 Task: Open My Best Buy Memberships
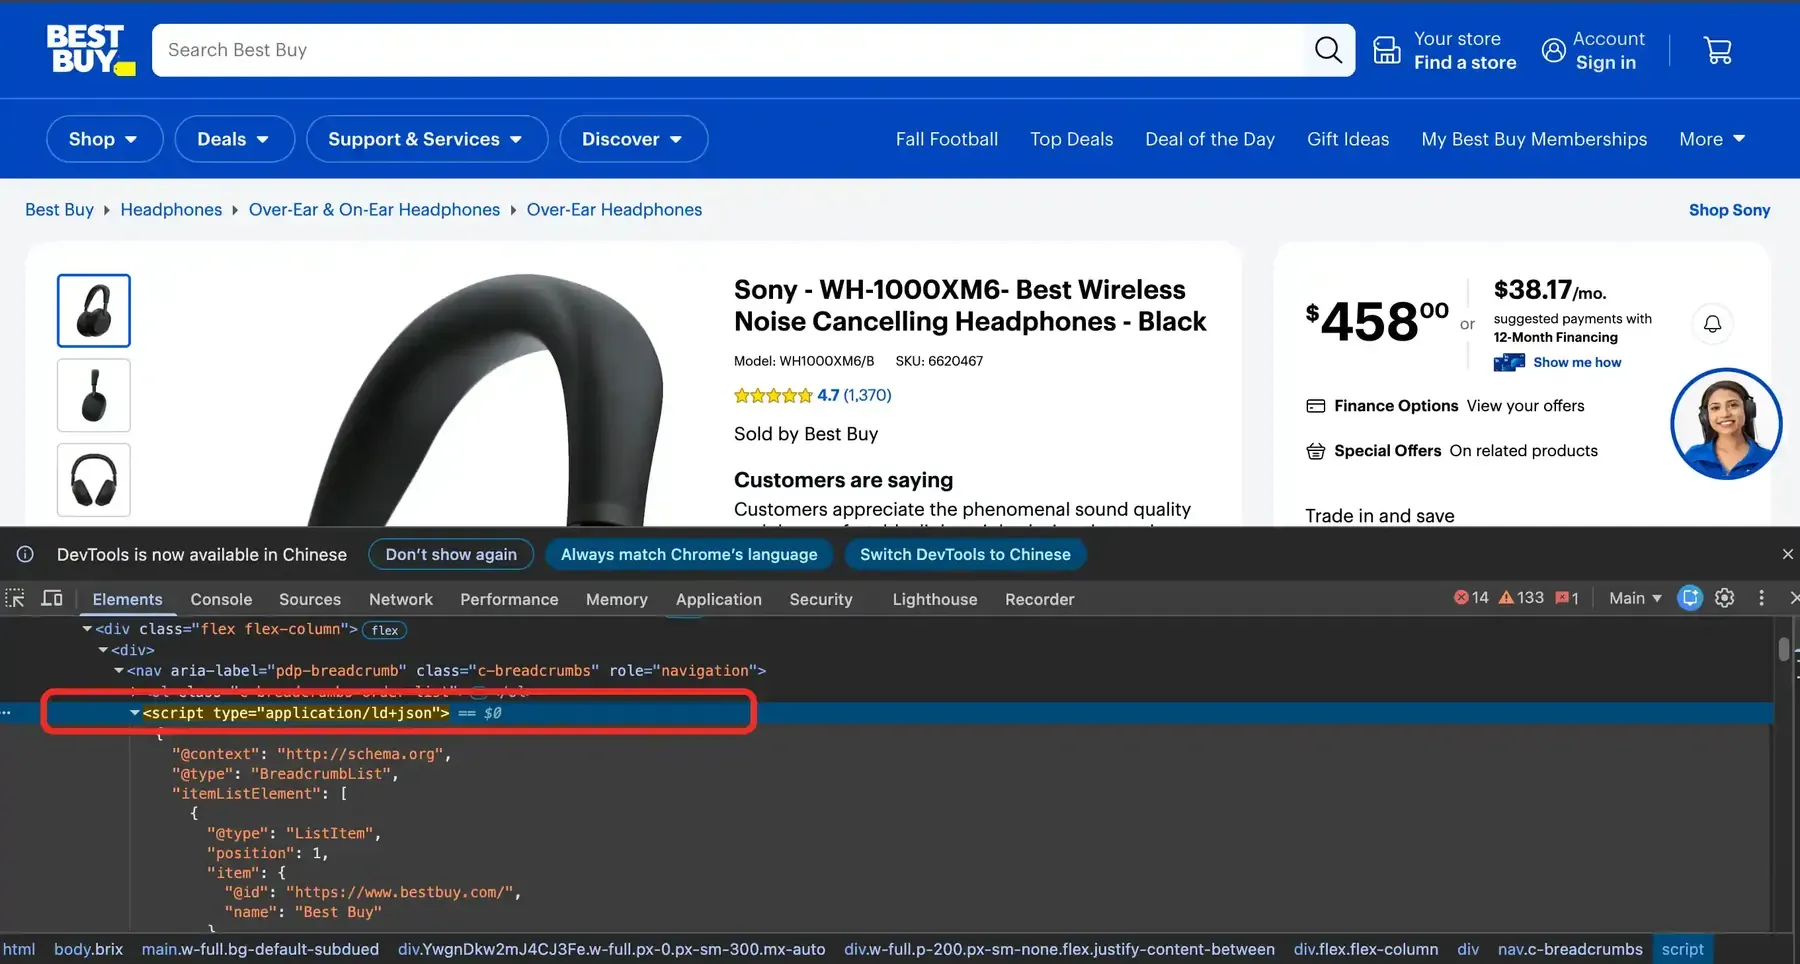(x=1534, y=139)
